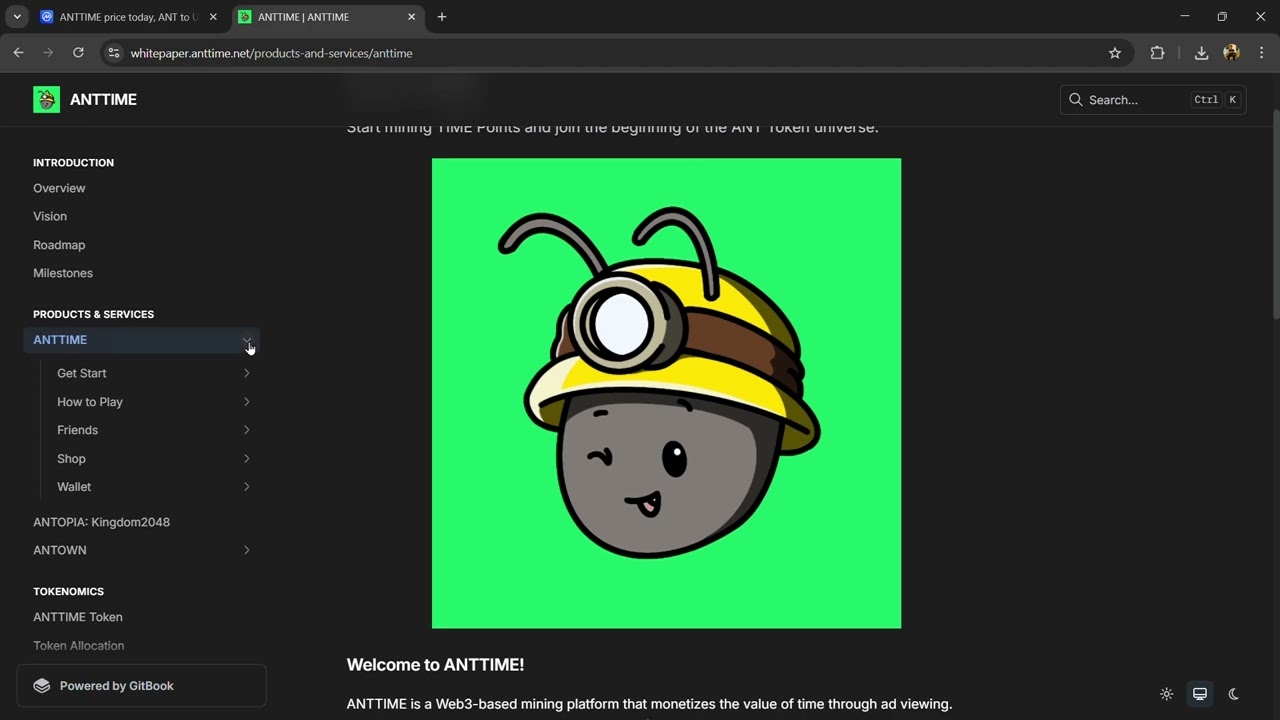Switch to light theme sun icon

(x=1166, y=694)
